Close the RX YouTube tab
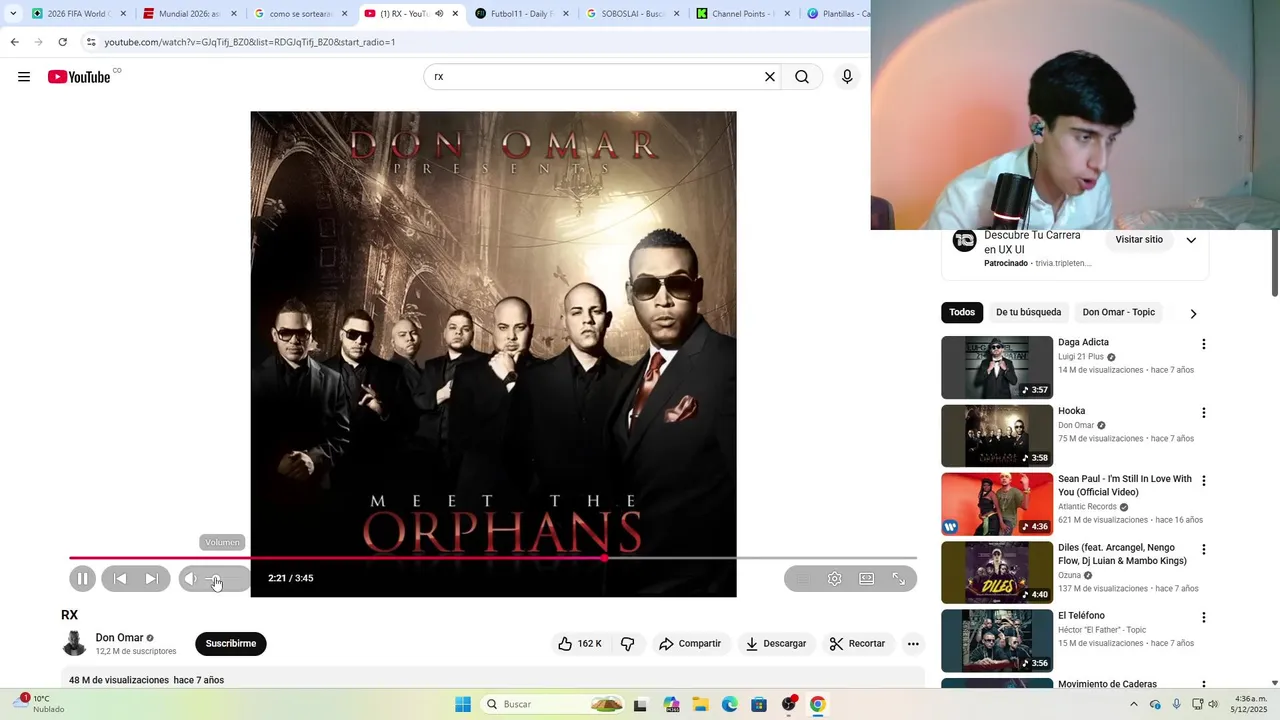This screenshot has width=1280, height=720. point(455,14)
